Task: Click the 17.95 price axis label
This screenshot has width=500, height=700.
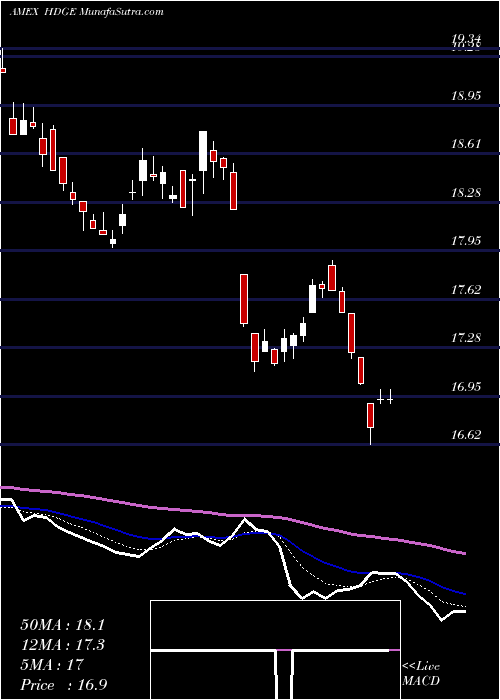Action: (x=466, y=241)
